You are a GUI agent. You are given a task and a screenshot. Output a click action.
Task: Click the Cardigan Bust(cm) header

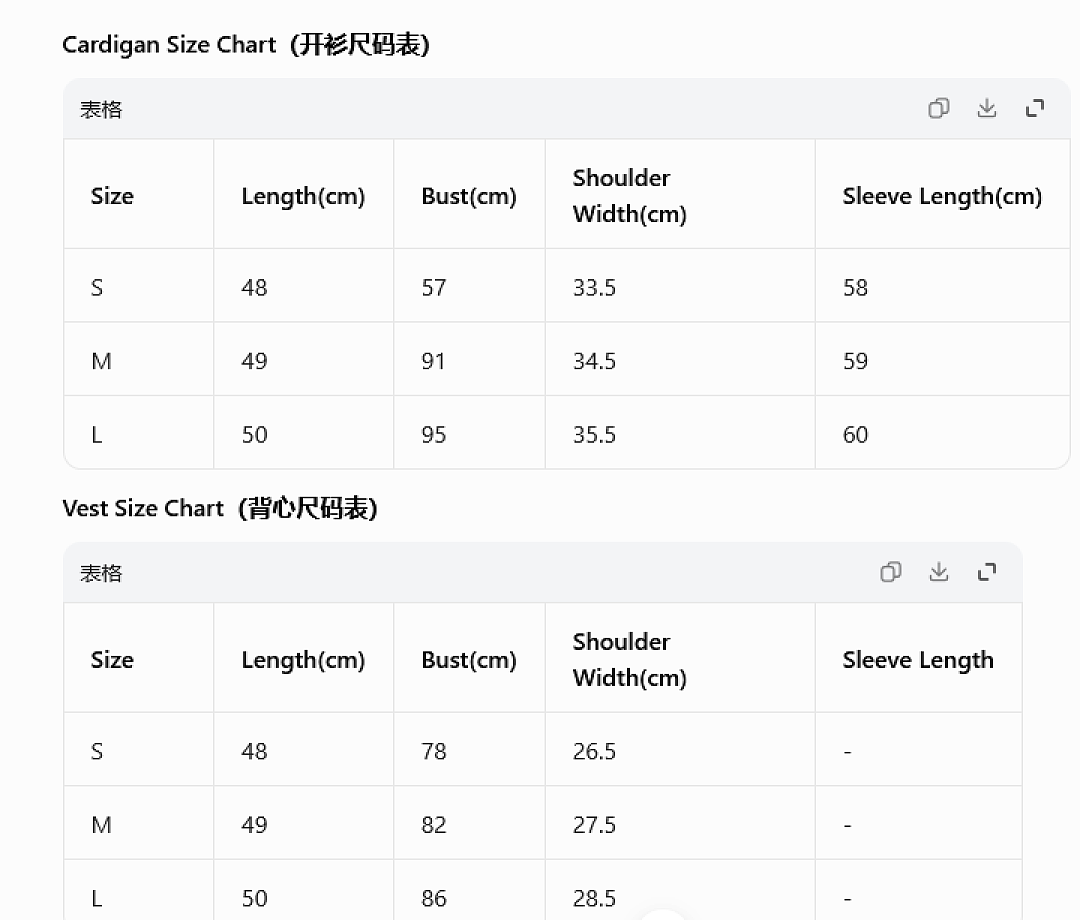click(468, 196)
